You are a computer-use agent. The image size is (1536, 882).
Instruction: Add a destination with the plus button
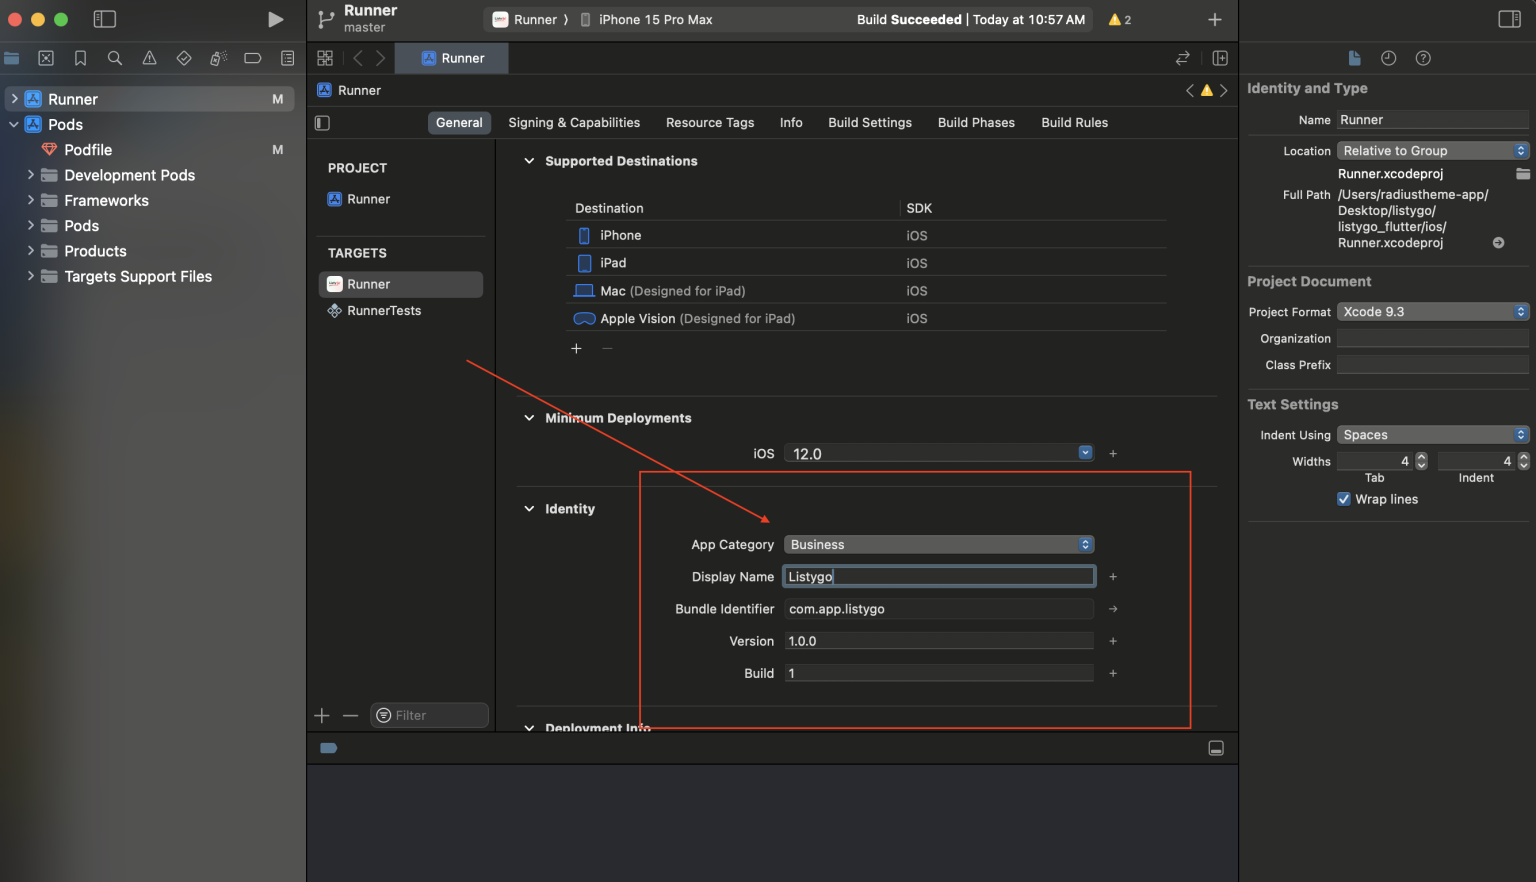(x=576, y=348)
